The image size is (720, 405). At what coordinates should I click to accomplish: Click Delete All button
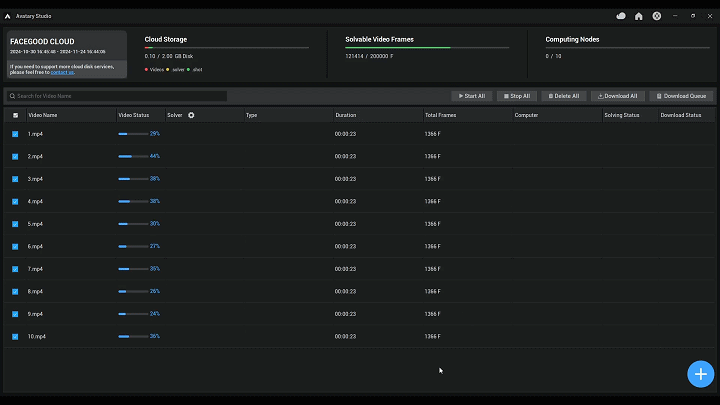coord(564,96)
